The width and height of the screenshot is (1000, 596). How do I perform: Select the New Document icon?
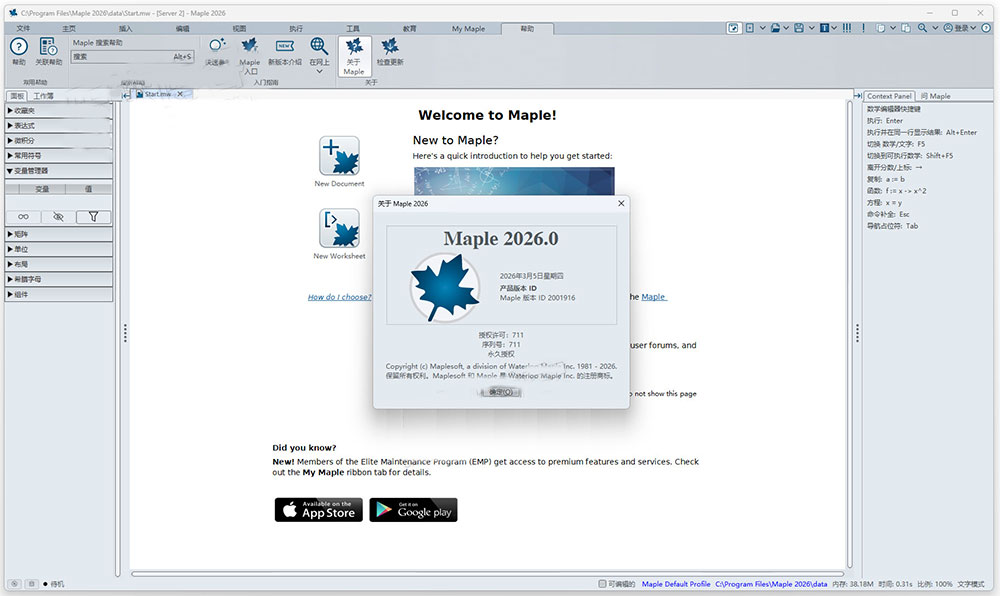pos(339,156)
